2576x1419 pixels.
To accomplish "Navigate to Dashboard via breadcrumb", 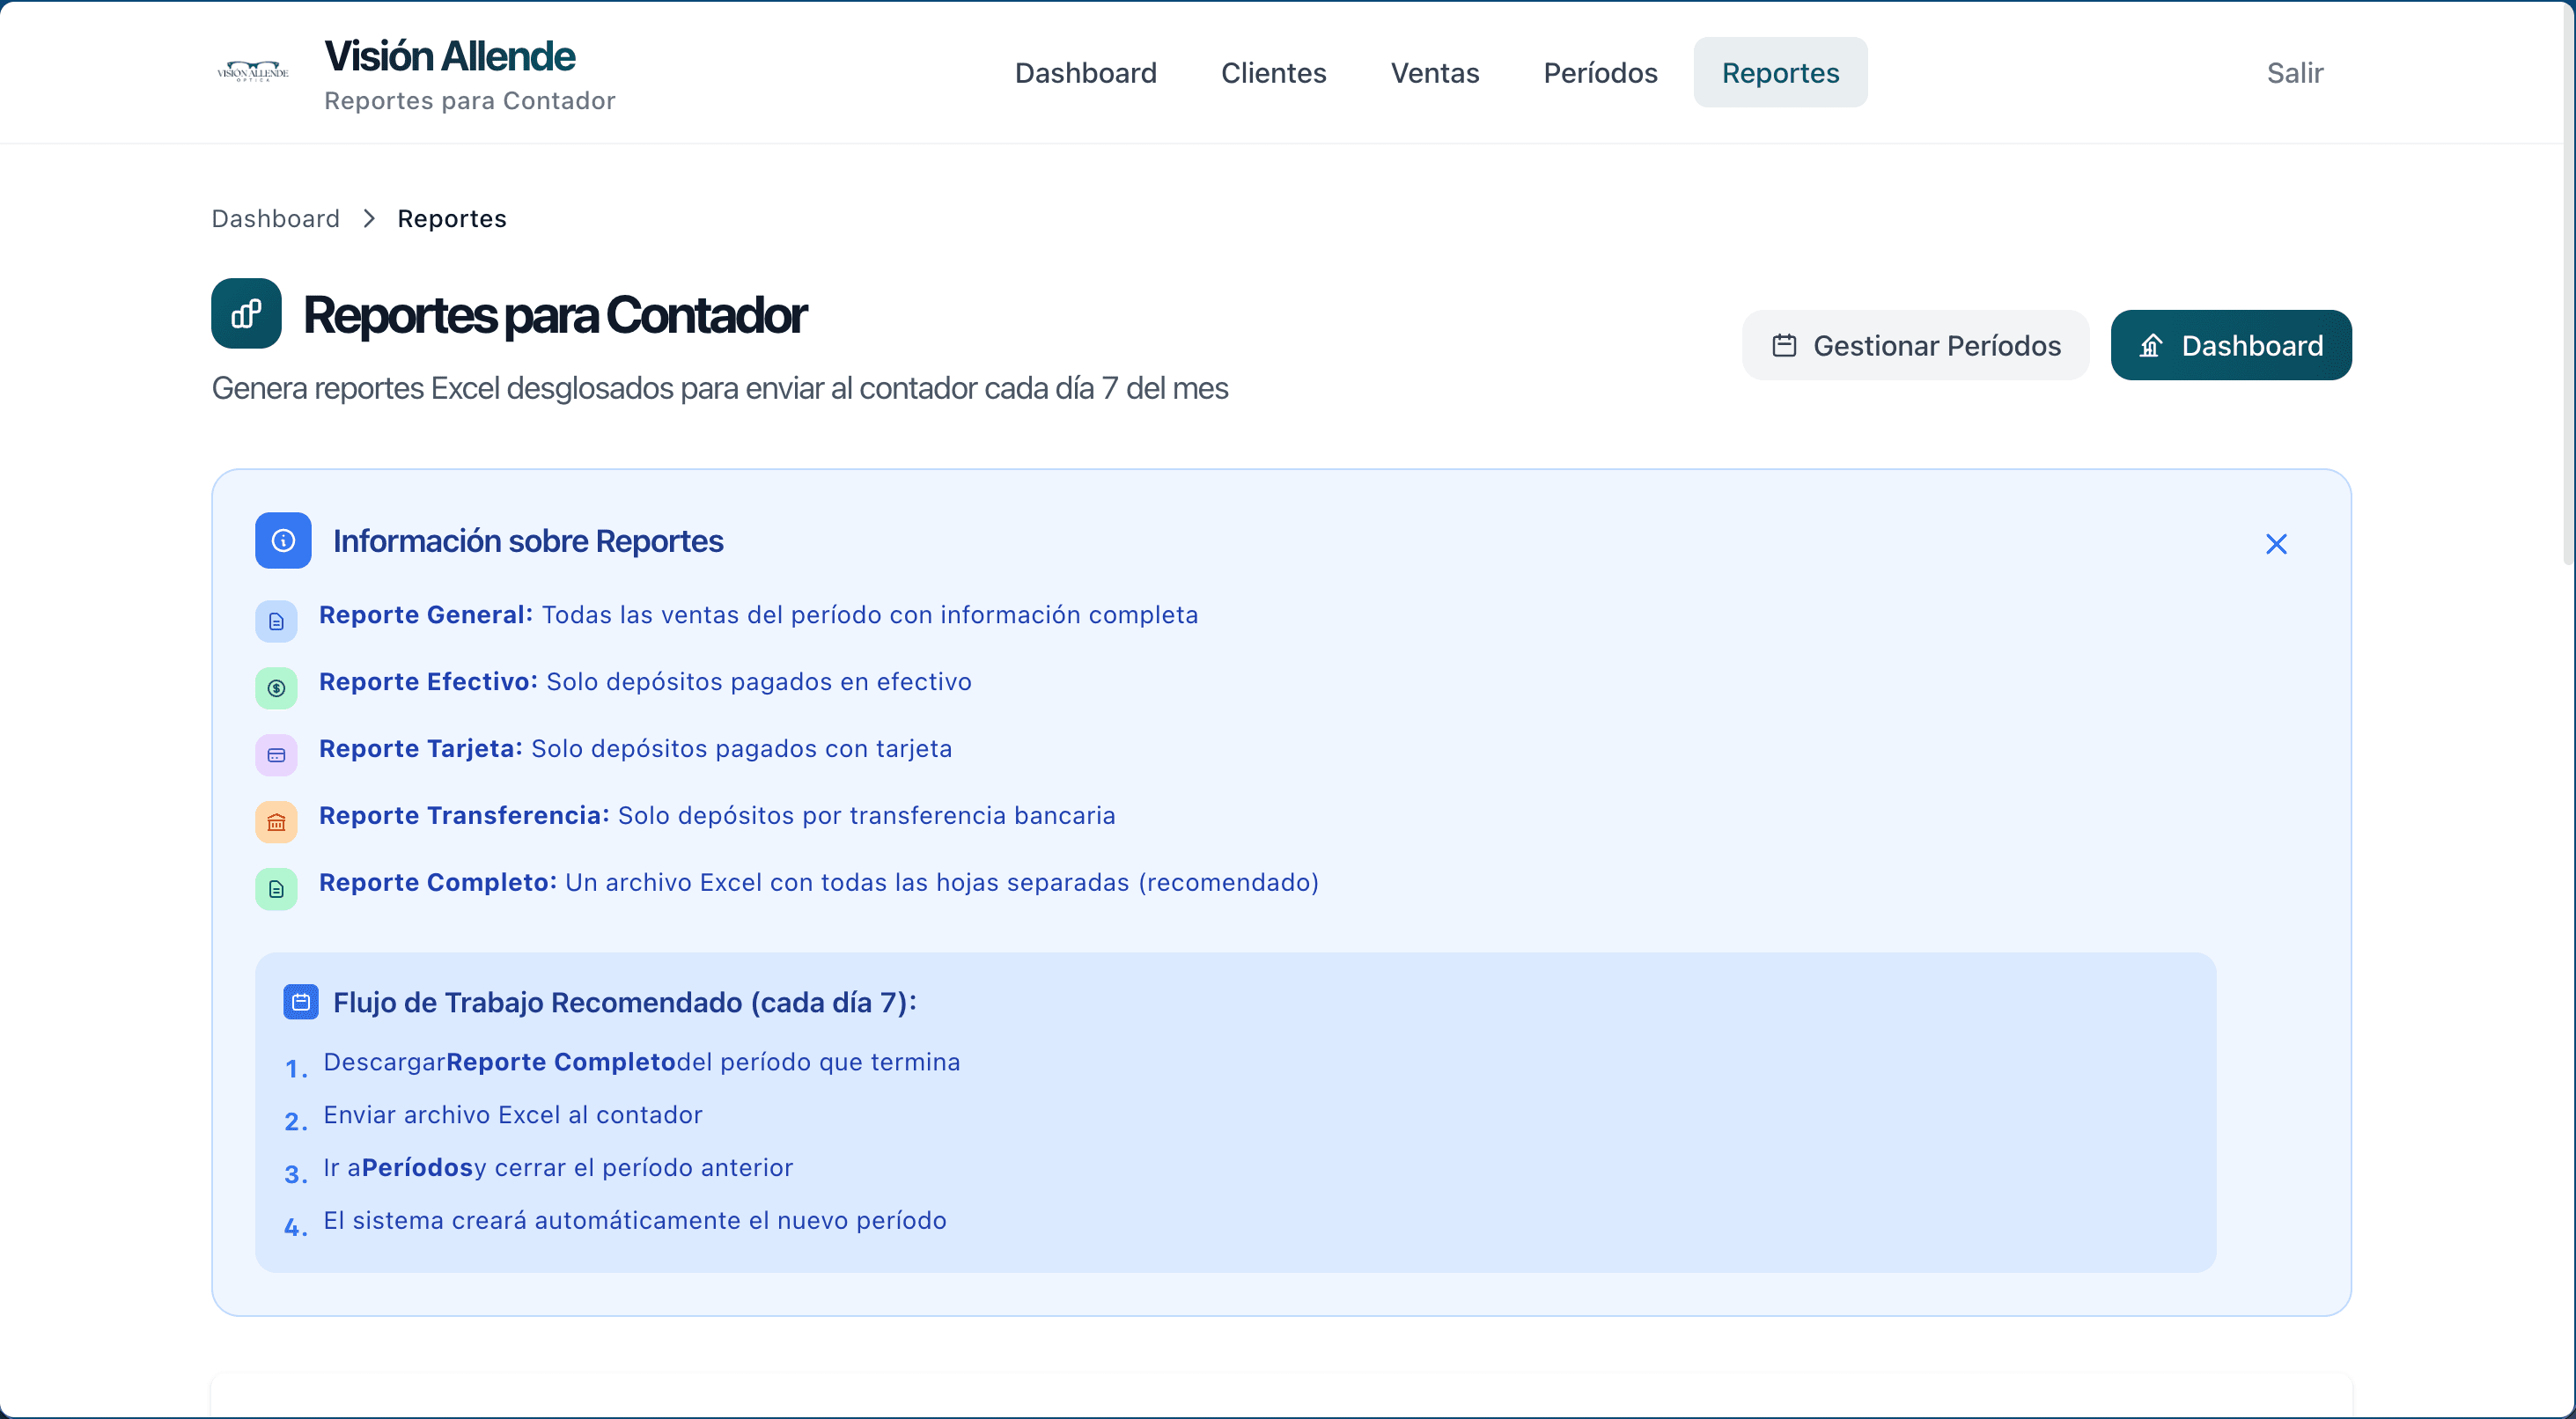I will [x=275, y=218].
